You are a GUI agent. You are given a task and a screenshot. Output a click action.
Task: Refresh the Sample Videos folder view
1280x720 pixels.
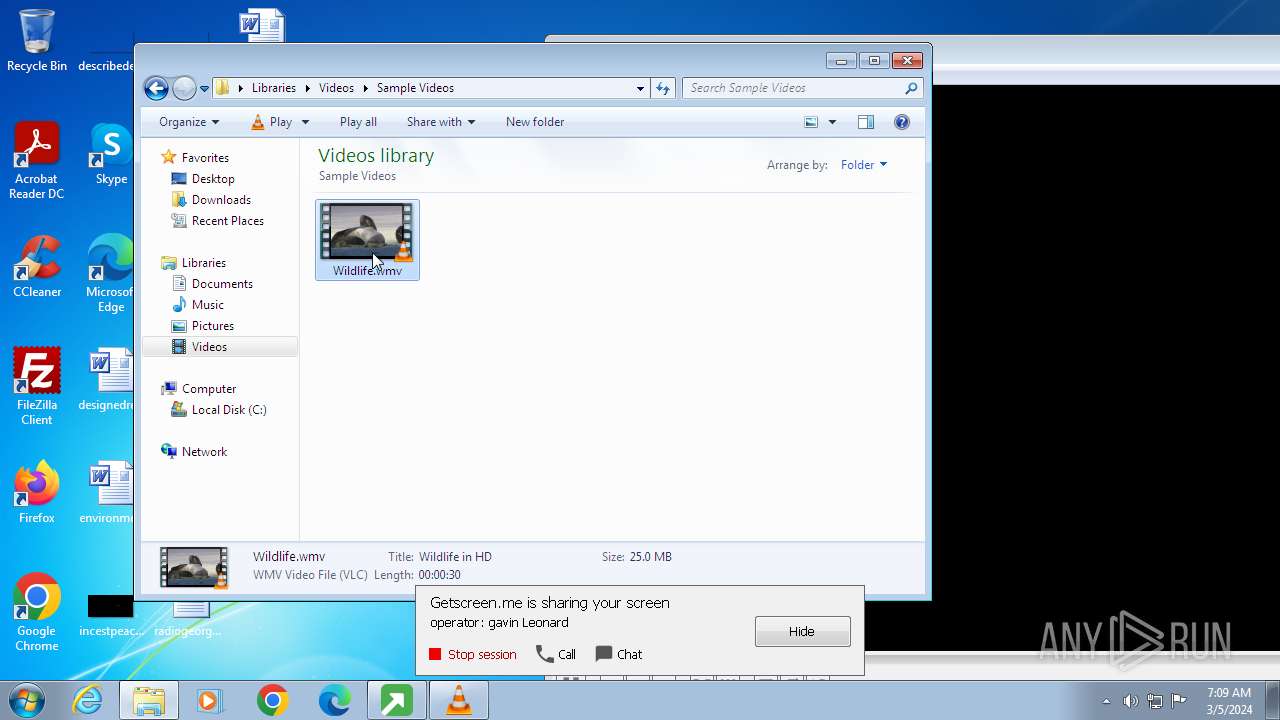(662, 88)
